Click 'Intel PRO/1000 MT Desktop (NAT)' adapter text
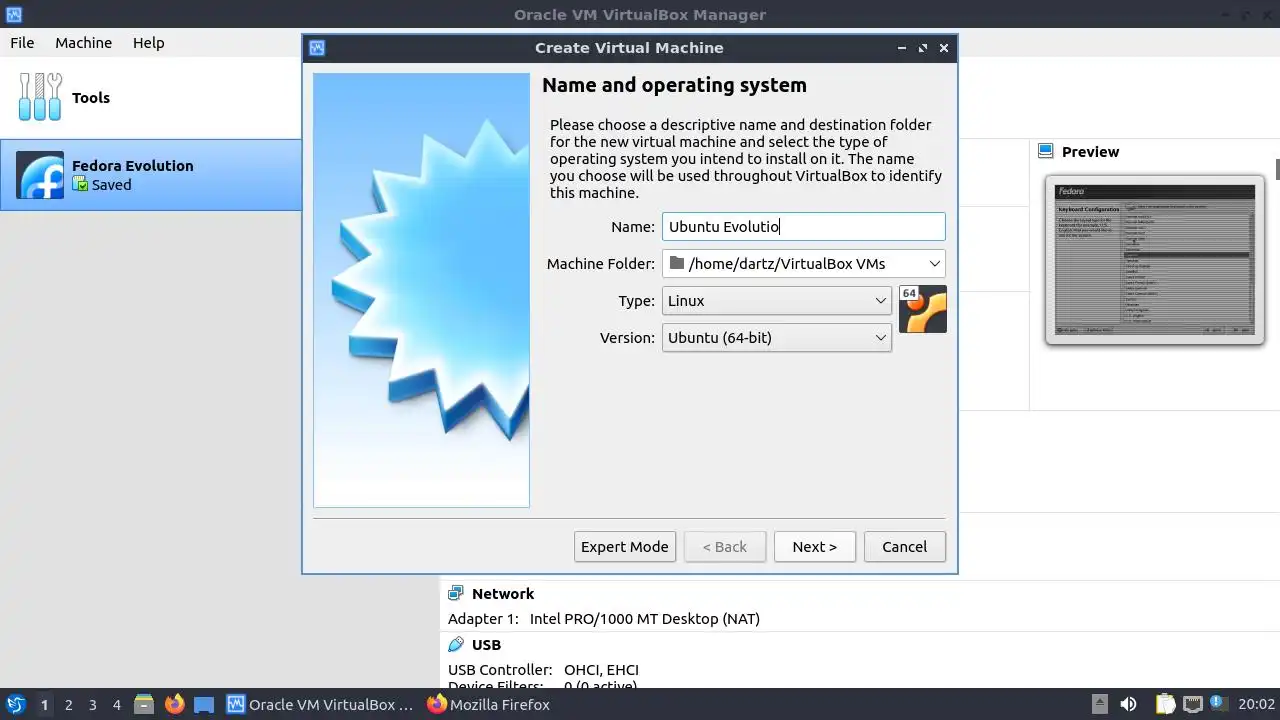The image size is (1280, 720). (645, 619)
